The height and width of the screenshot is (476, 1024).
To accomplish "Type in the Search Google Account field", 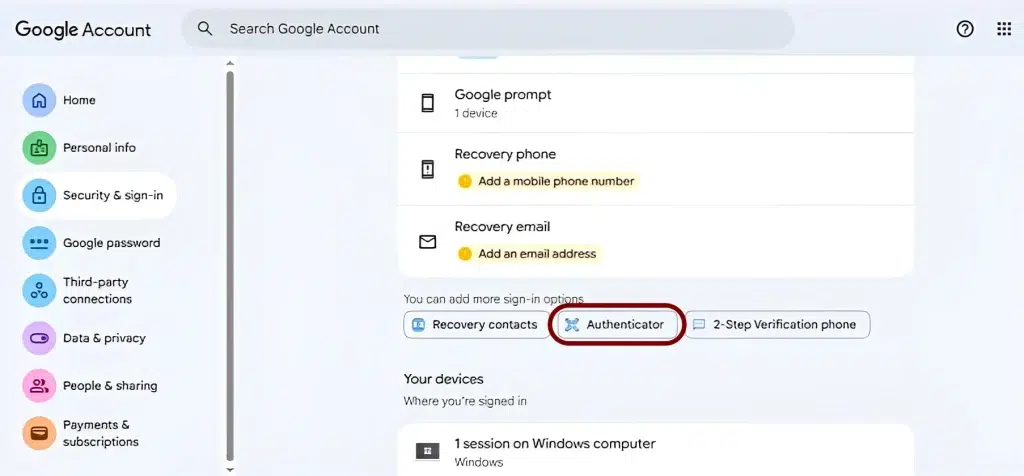I will (500, 29).
